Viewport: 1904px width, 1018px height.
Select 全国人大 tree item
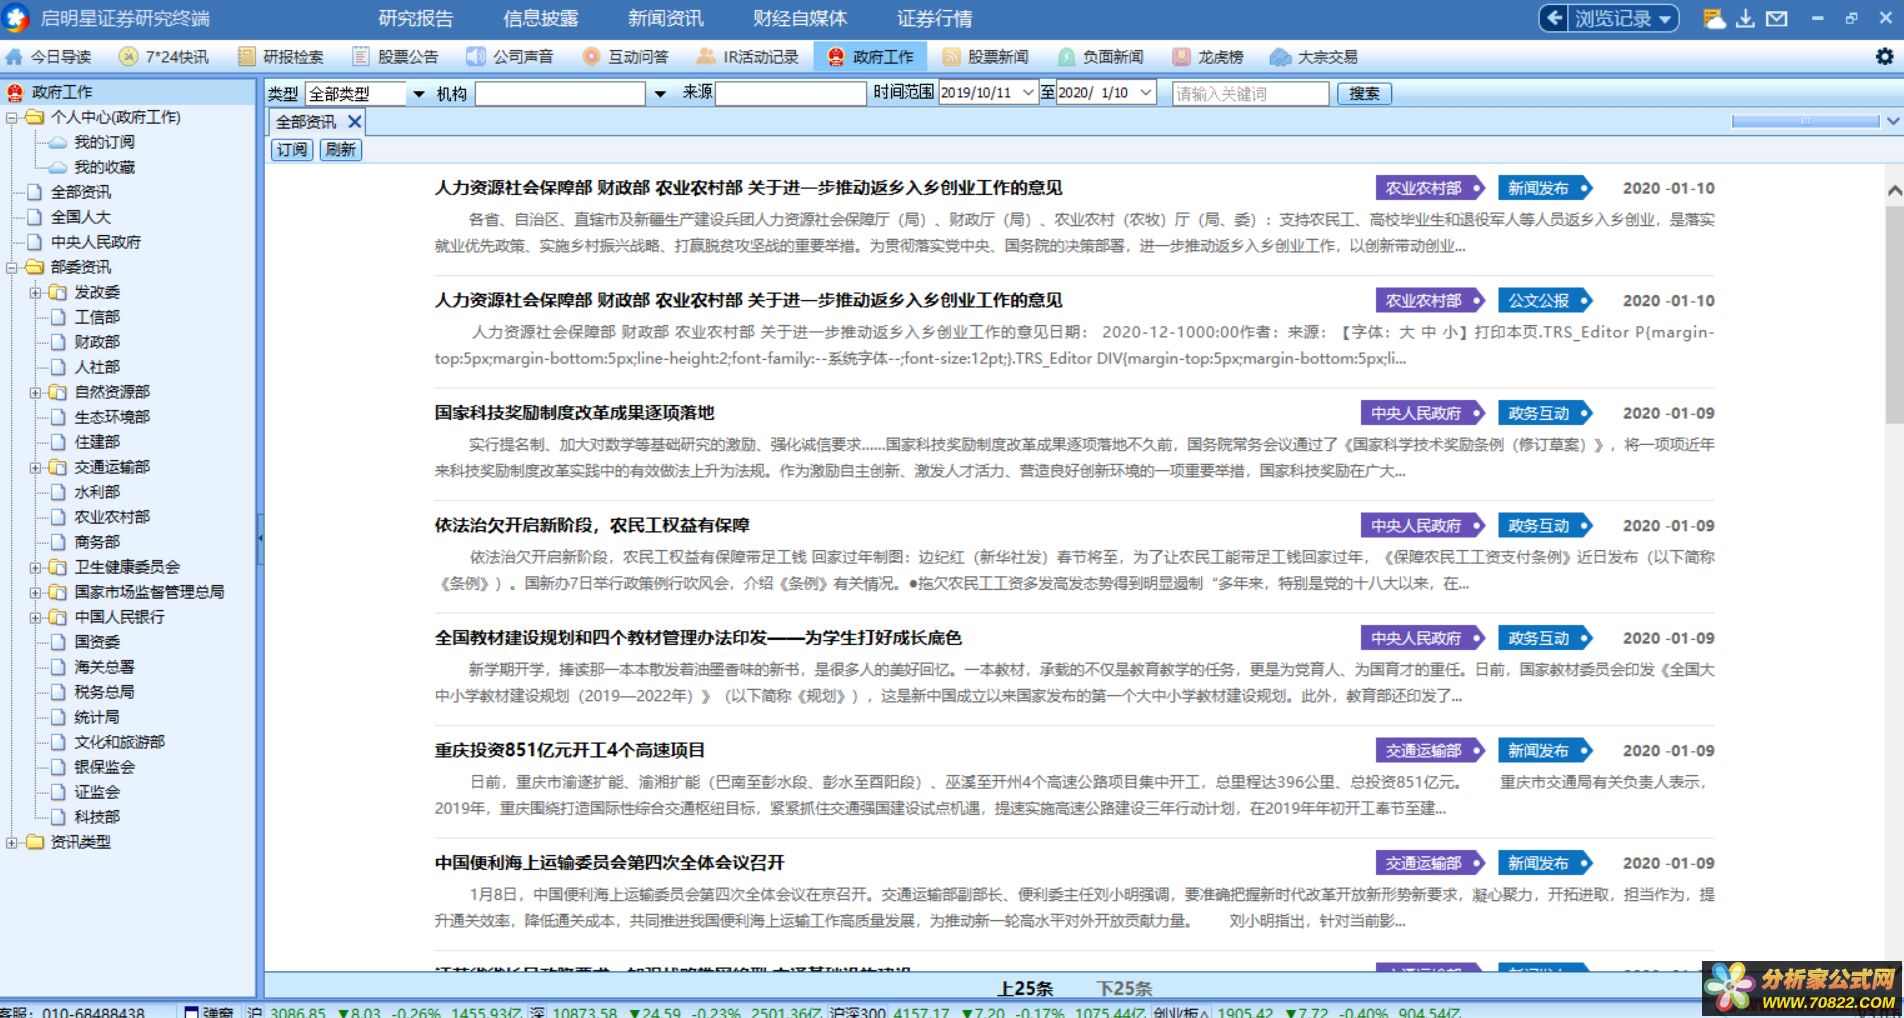point(80,217)
